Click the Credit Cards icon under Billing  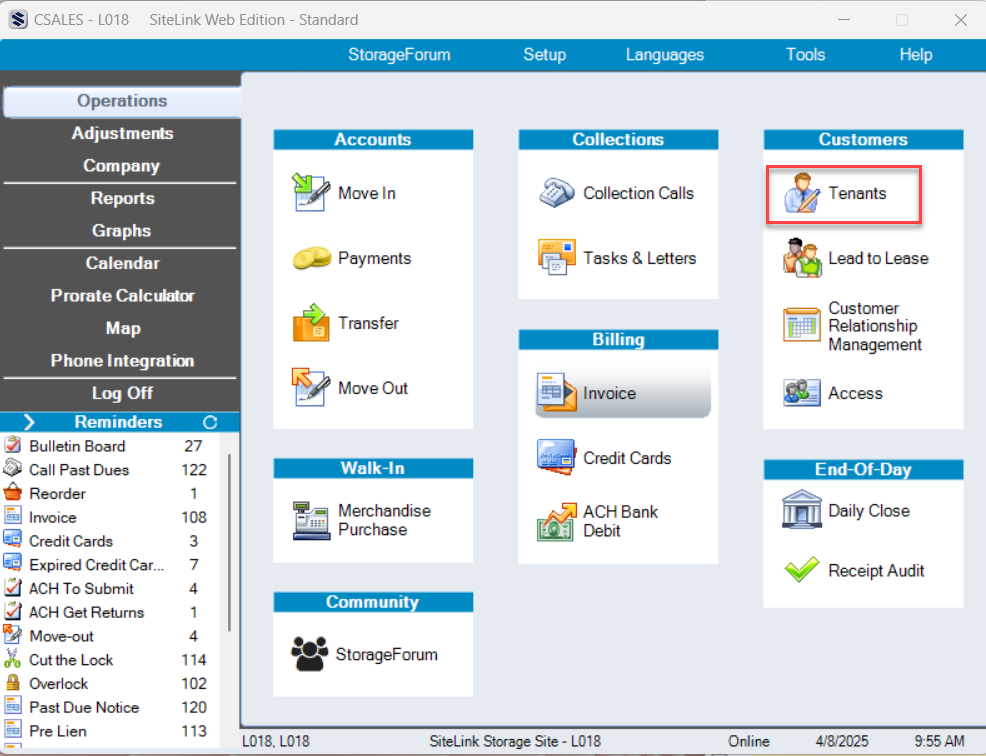coord(557,457)
